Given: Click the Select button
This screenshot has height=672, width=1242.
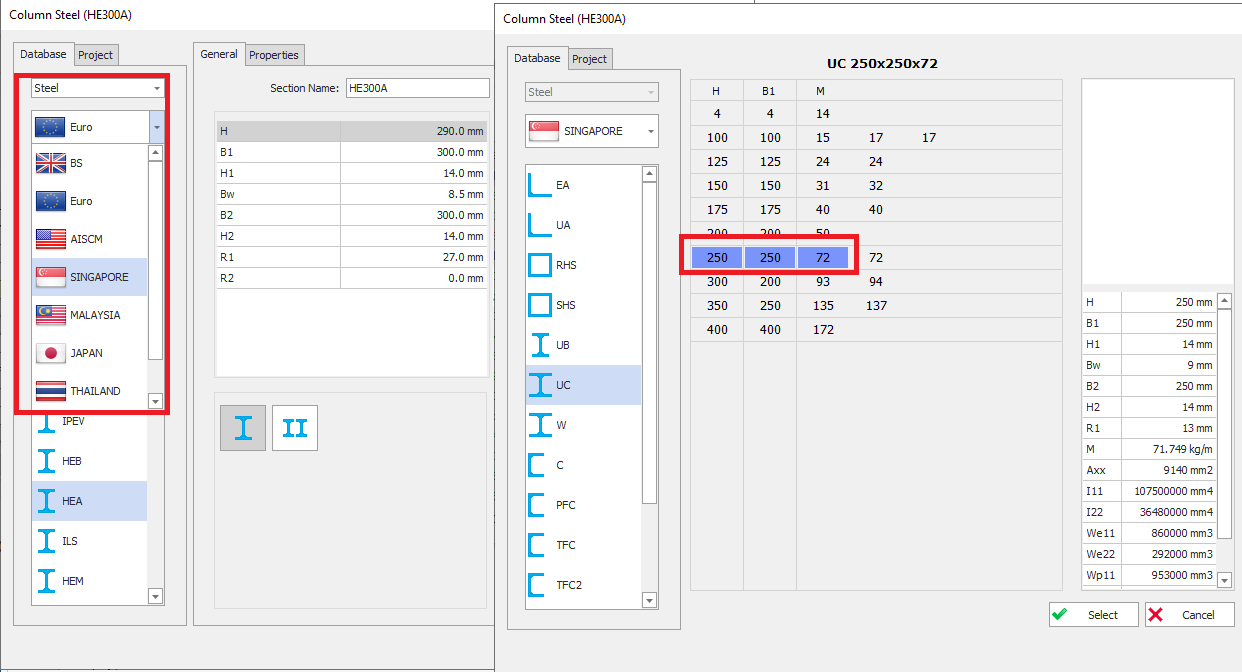Looking at the screenshot, I should [1093, 615].
